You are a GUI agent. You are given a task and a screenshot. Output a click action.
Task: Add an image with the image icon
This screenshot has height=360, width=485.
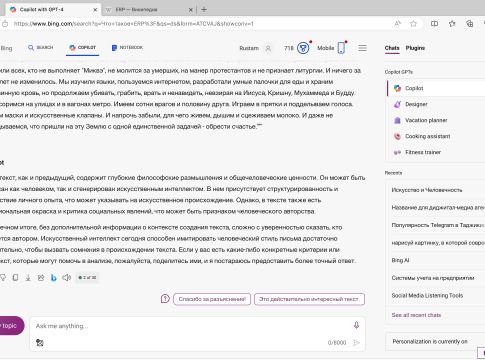[40, 342]
